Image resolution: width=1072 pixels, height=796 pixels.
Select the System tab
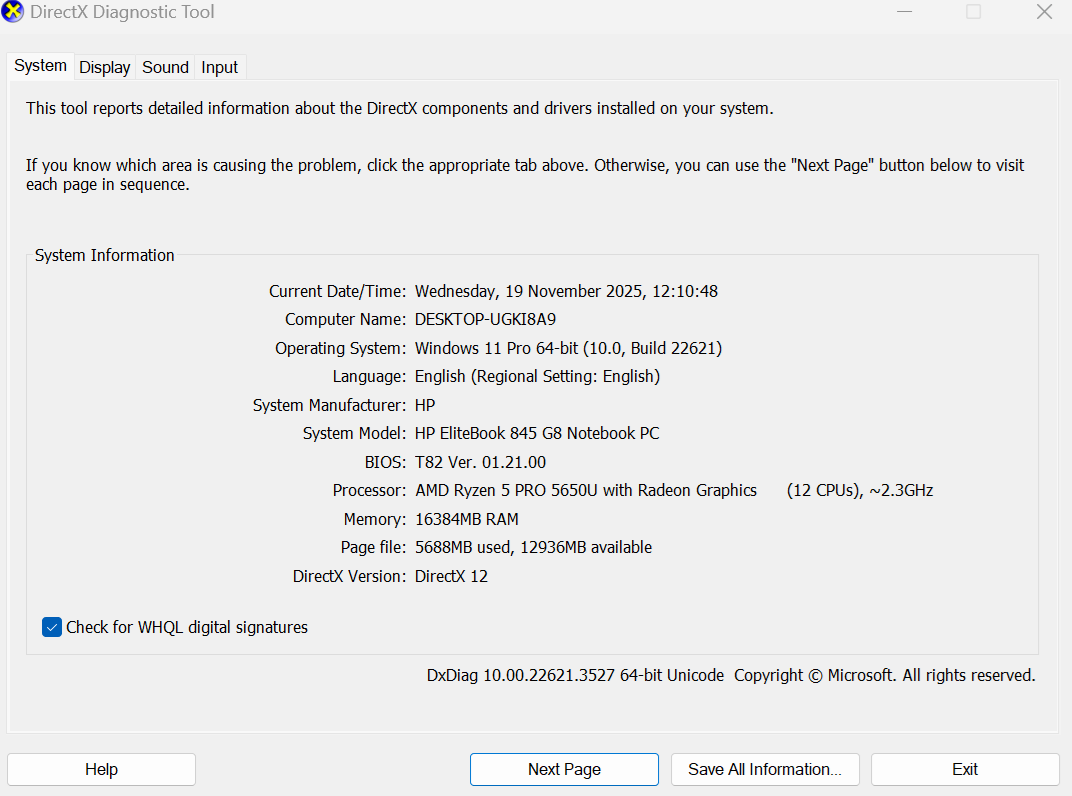pyautogui.click(x=41, y=66)
